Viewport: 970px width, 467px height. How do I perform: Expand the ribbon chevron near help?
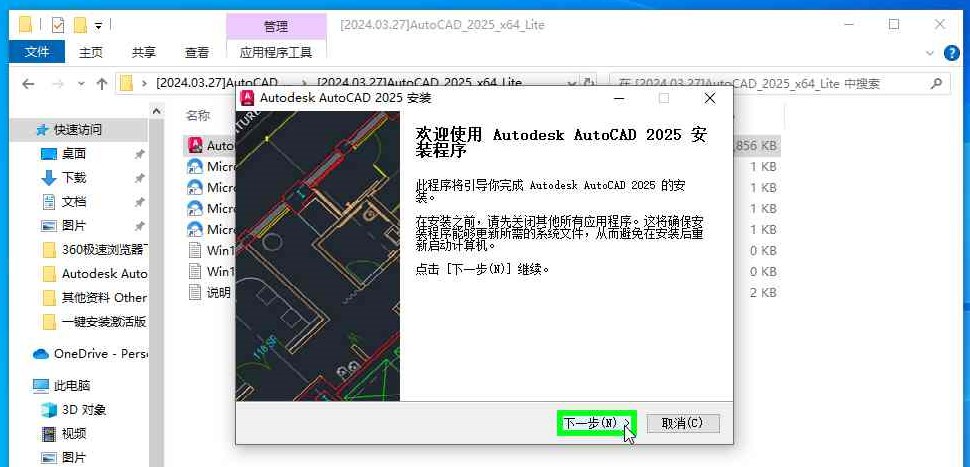point(929,53)
